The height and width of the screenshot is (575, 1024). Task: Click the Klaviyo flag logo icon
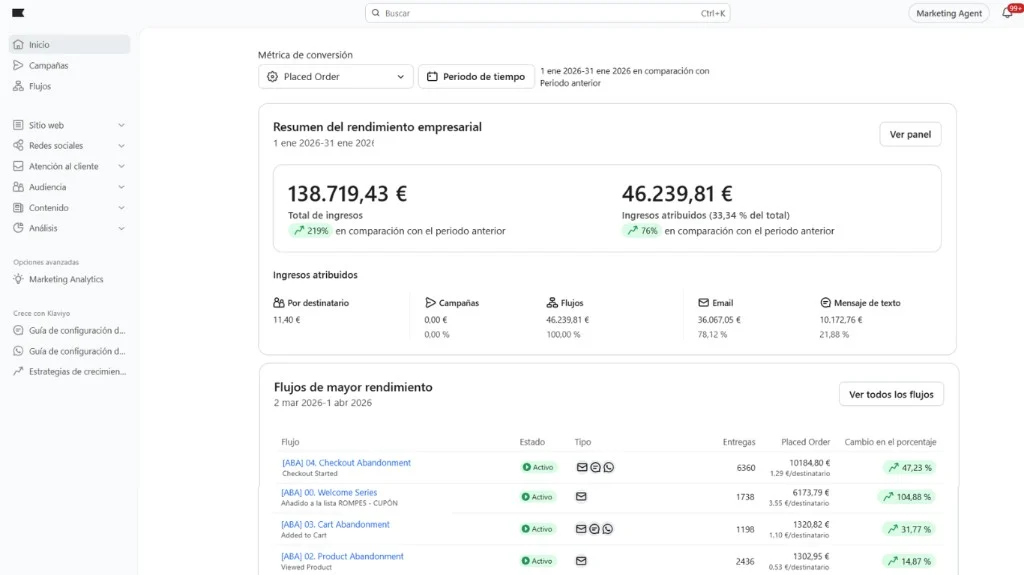pyautogui.click(x=19, y=13)
